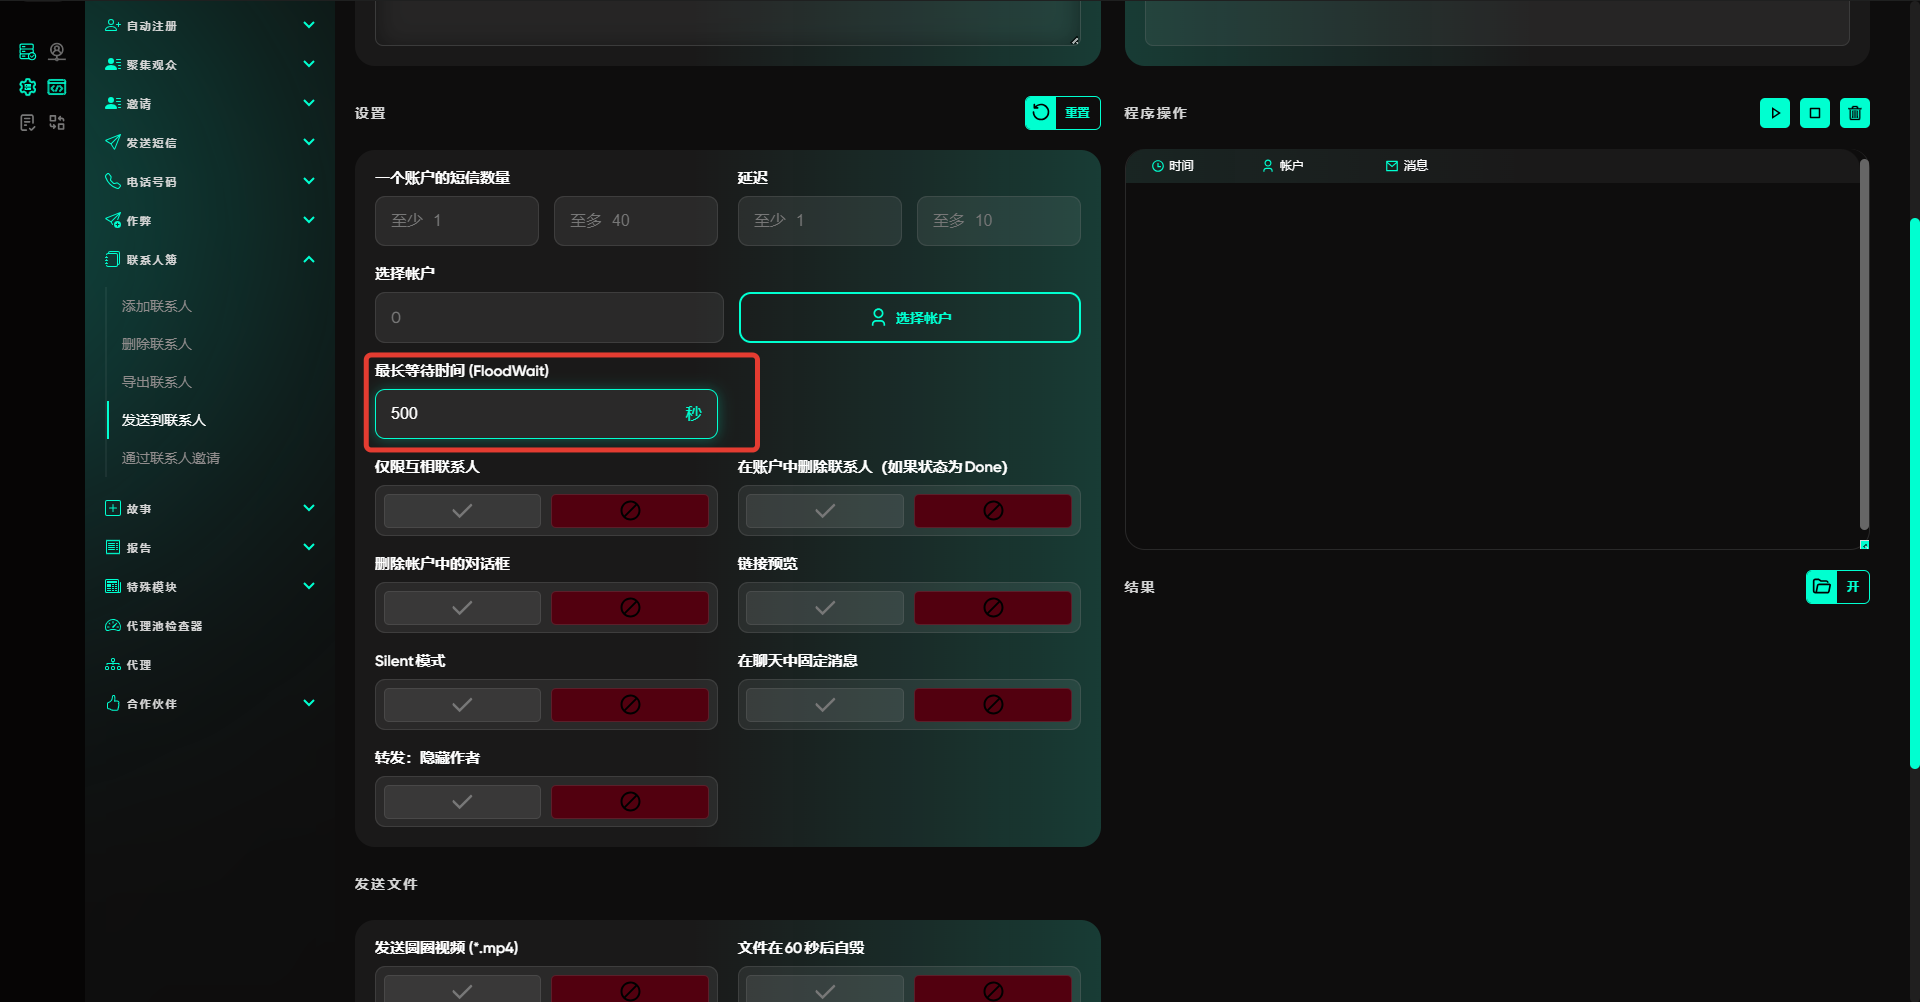This screenshot has width=1920, height=1002.
Task: Turn on Silent模式 checkmark option
Action: (x=462, y=705)
